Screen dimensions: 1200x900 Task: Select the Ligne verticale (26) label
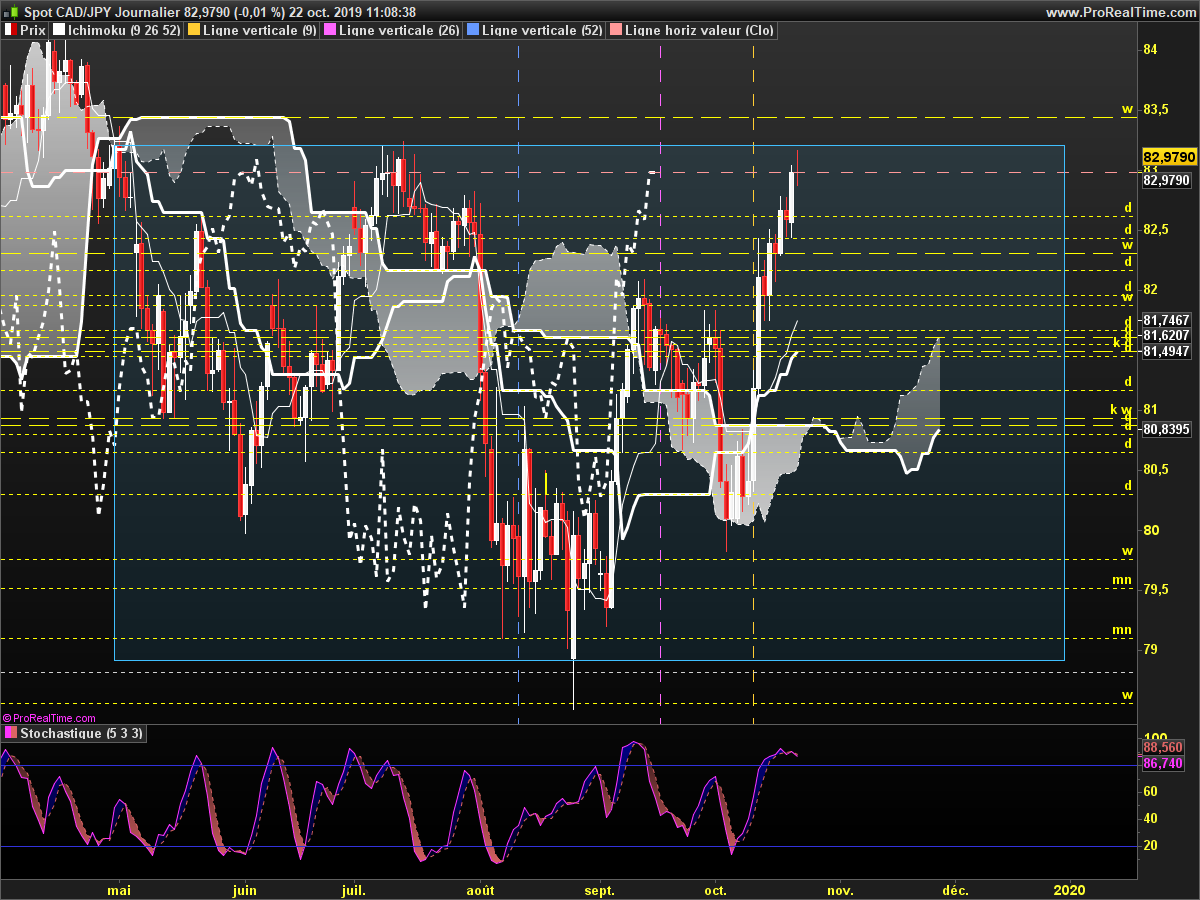[x=399, y=30]
